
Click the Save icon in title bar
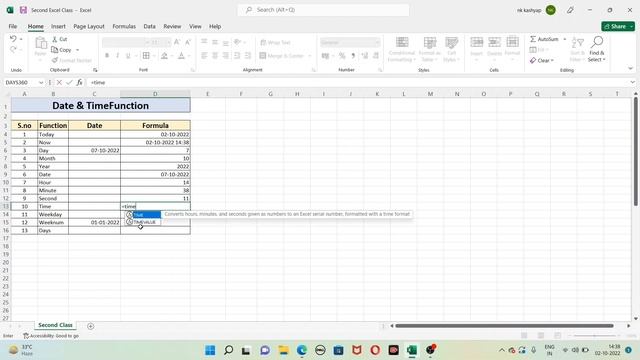[23, 10]
